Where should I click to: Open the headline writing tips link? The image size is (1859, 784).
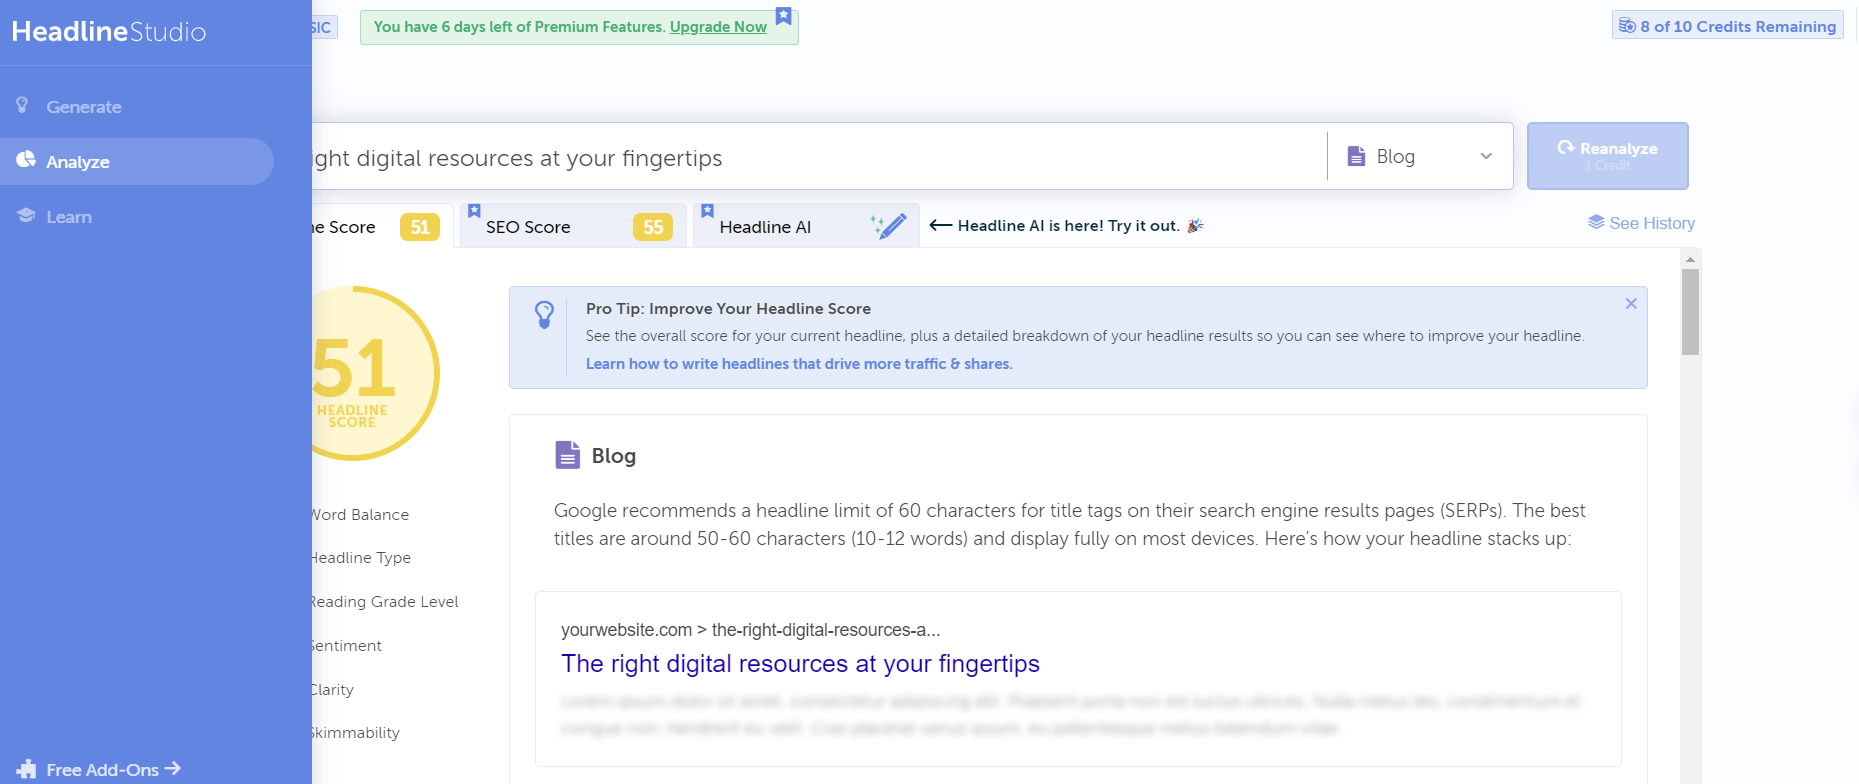pyautogui.click(x=798, y=364)
